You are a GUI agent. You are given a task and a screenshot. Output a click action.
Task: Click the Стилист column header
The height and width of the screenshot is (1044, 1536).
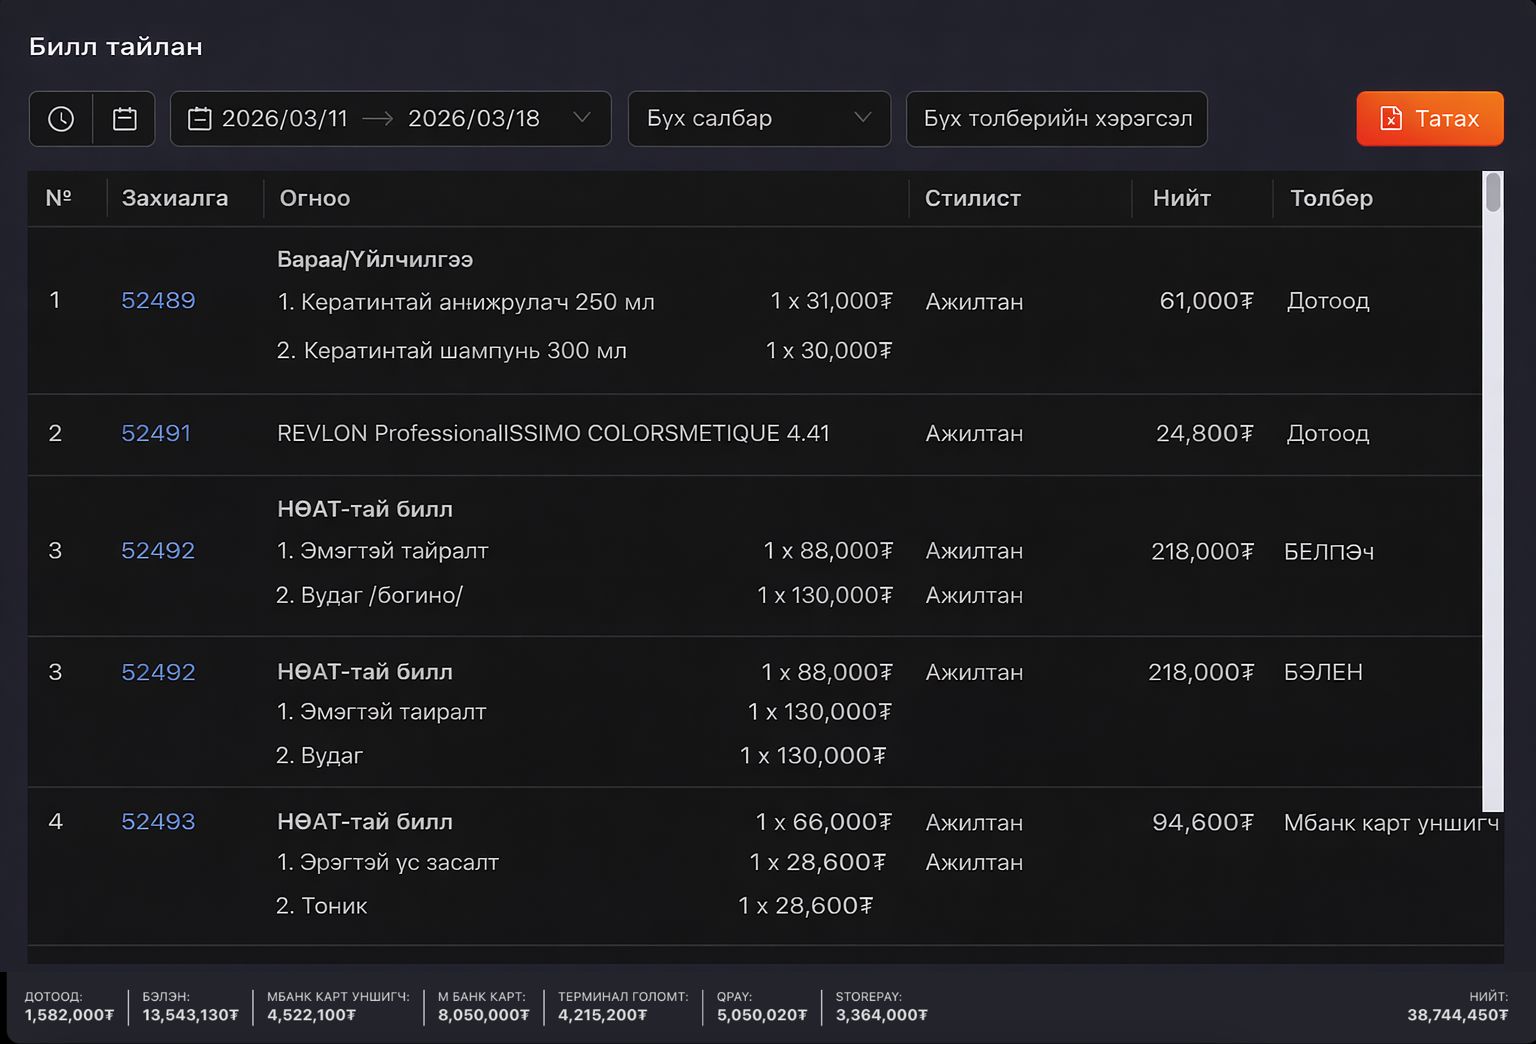[972, 198]
